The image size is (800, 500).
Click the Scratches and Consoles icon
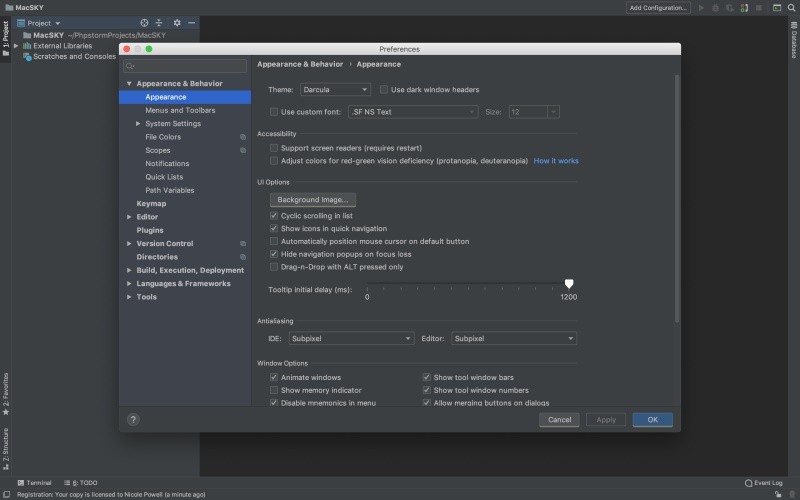point(28,57)
